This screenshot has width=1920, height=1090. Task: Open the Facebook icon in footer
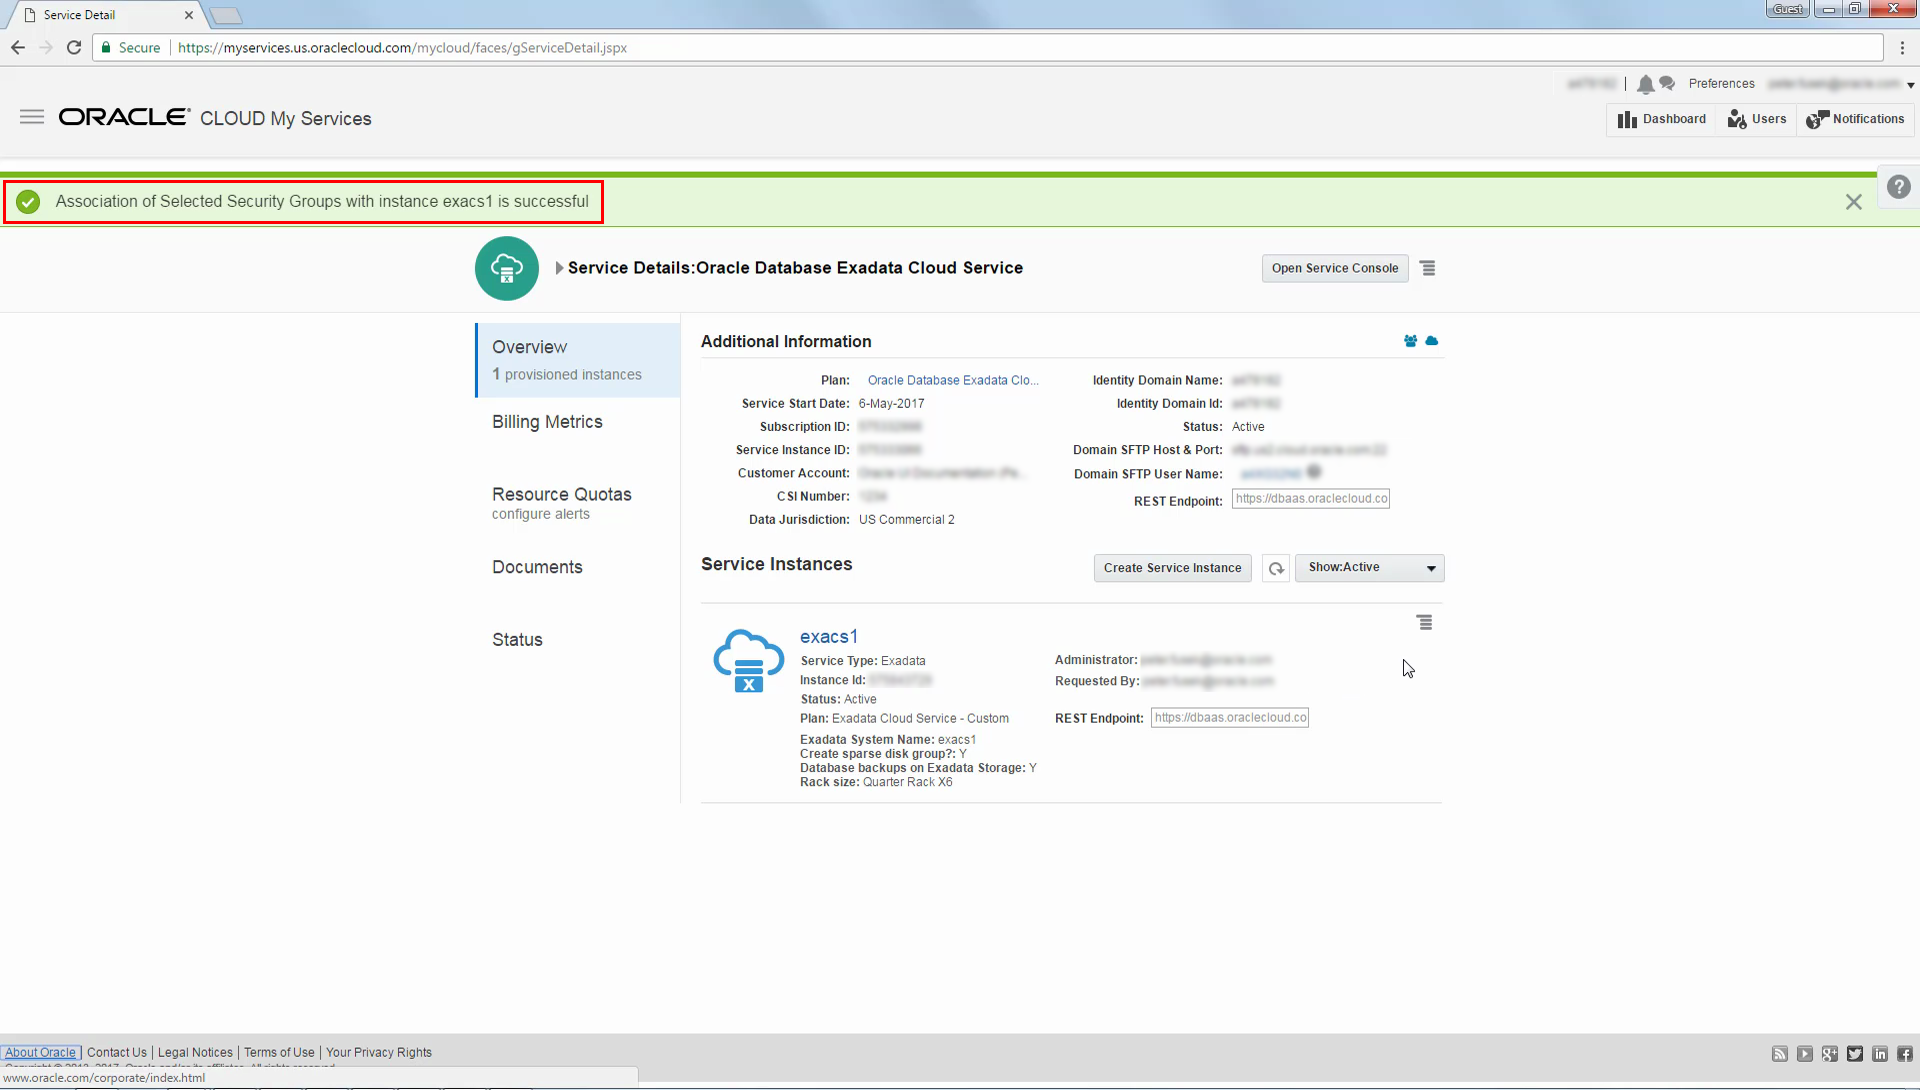1905,1054
